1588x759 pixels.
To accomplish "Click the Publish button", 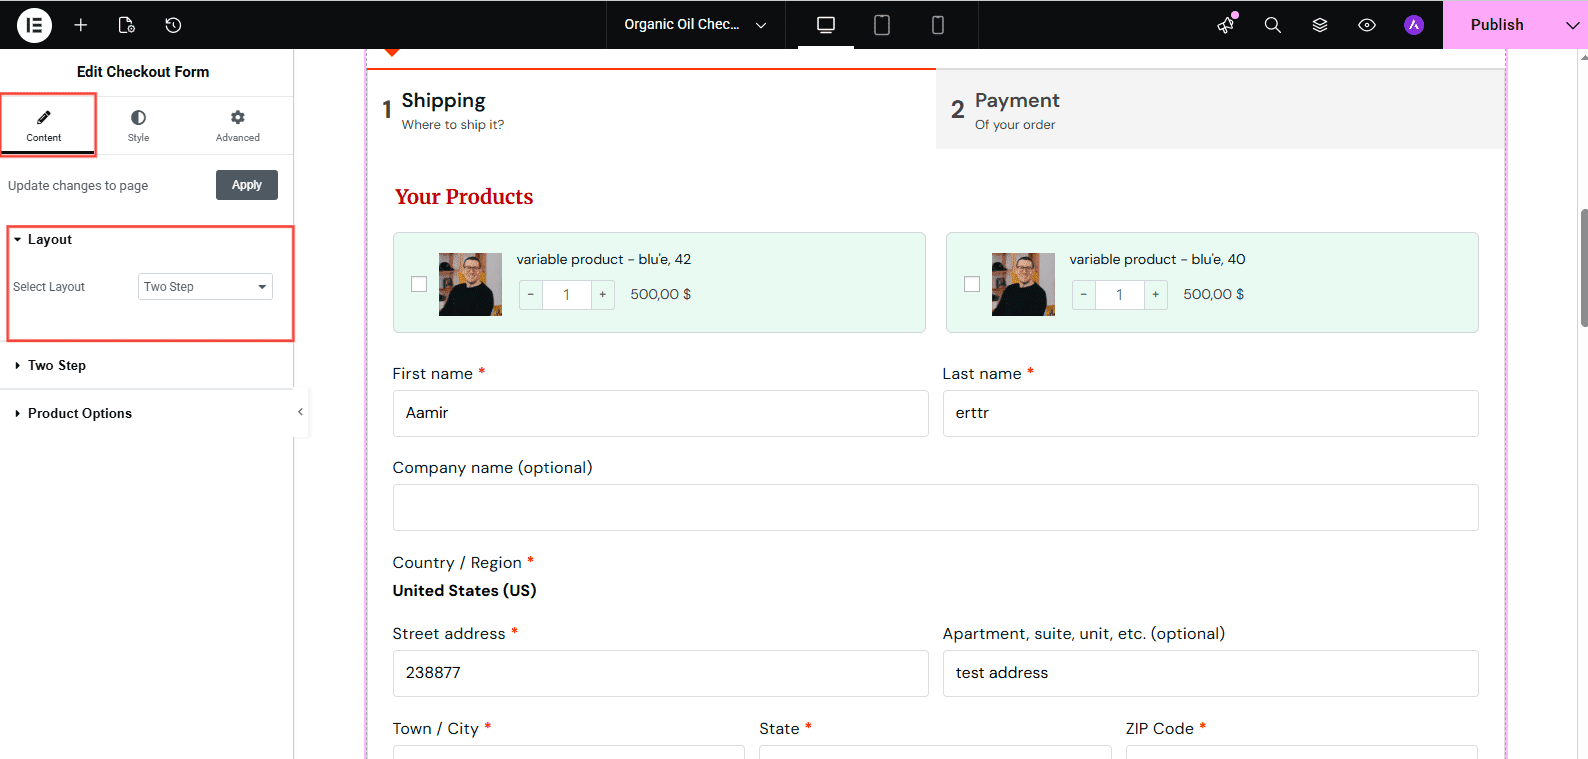I will [1497, 25].
